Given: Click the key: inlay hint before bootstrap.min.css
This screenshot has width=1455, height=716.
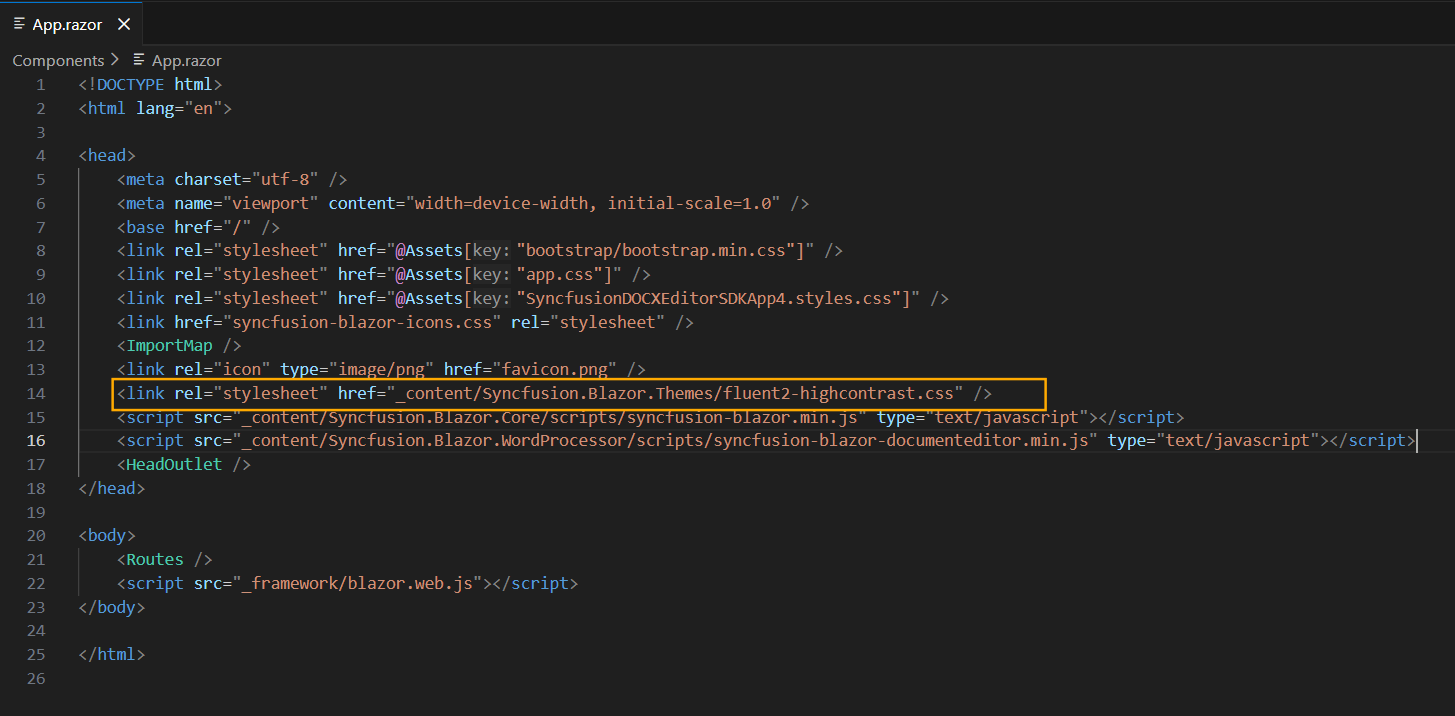Looking at the screenshot, I should pyautogui.click(x=492, y=250).
